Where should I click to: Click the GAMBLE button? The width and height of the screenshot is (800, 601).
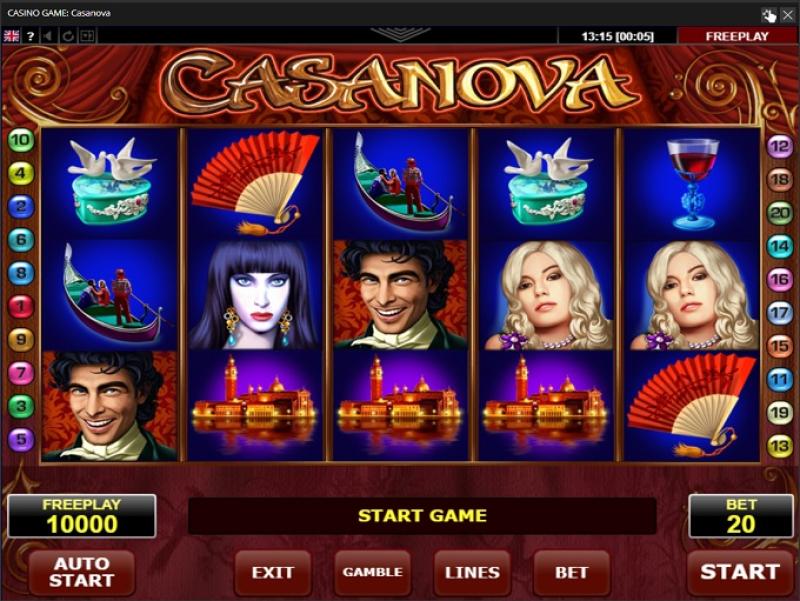click(x=372, y=572)
